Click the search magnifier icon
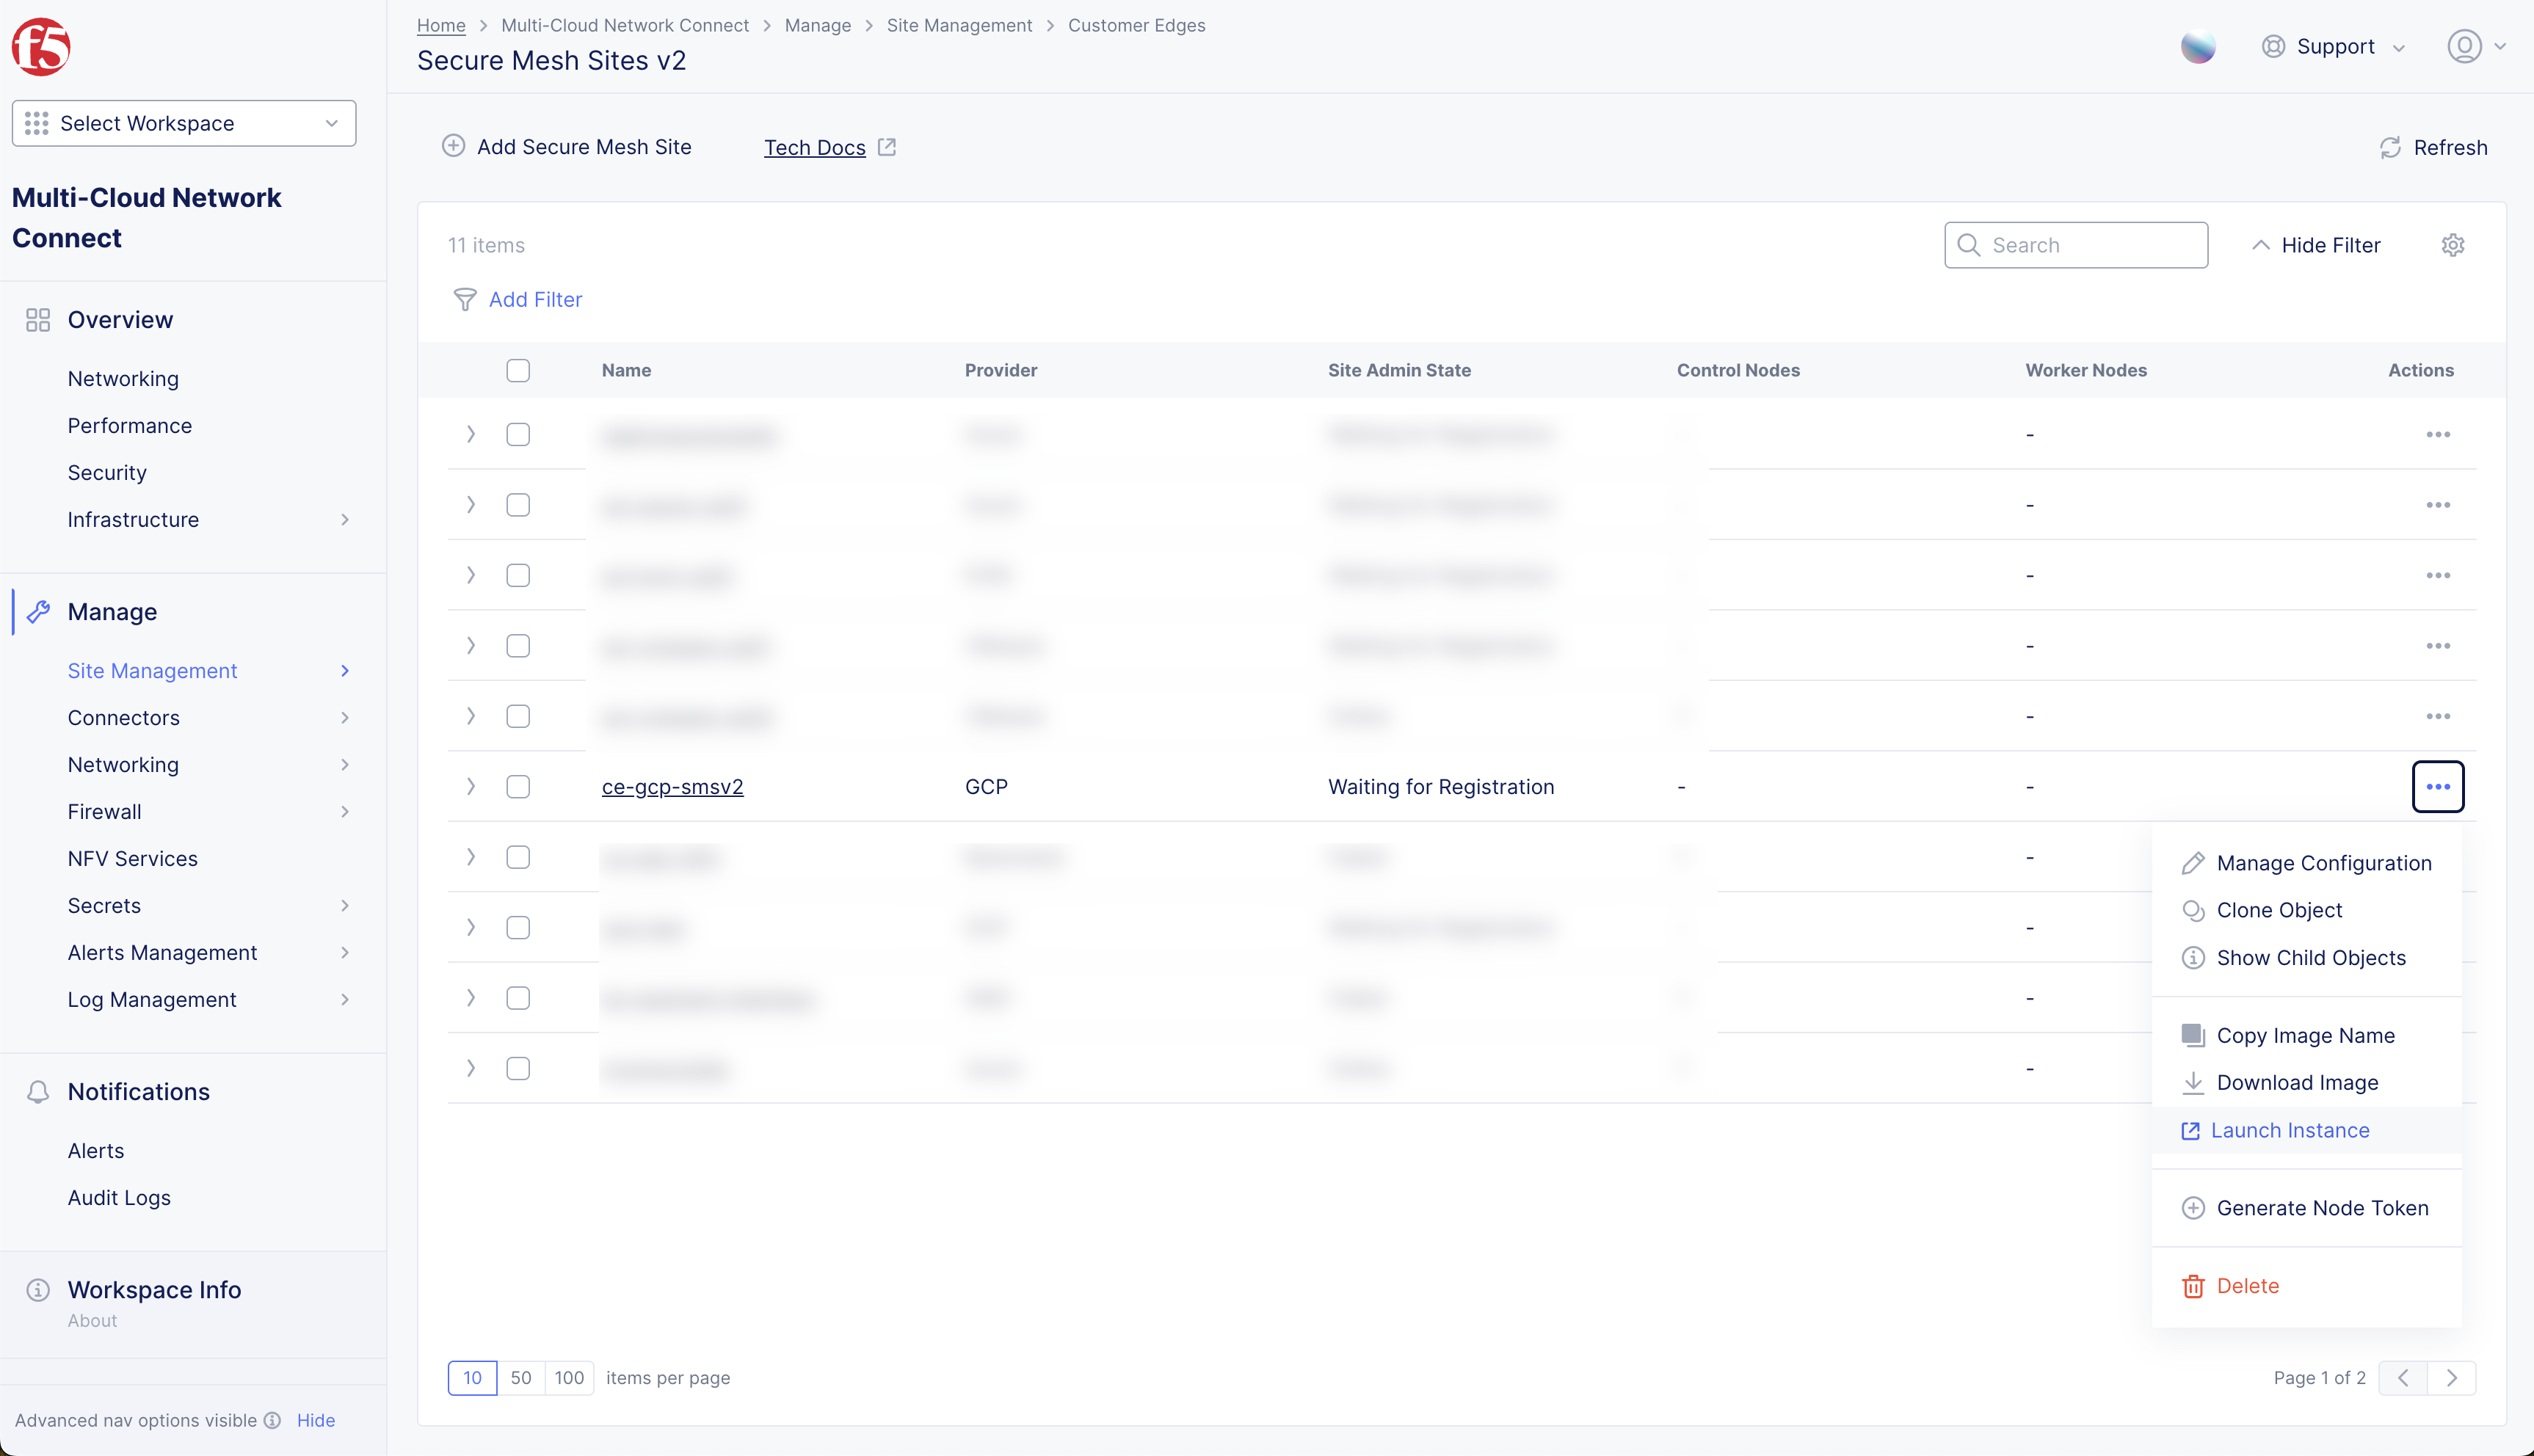This screenshot has width=2534, height=1456. (x=1968, y=245)
